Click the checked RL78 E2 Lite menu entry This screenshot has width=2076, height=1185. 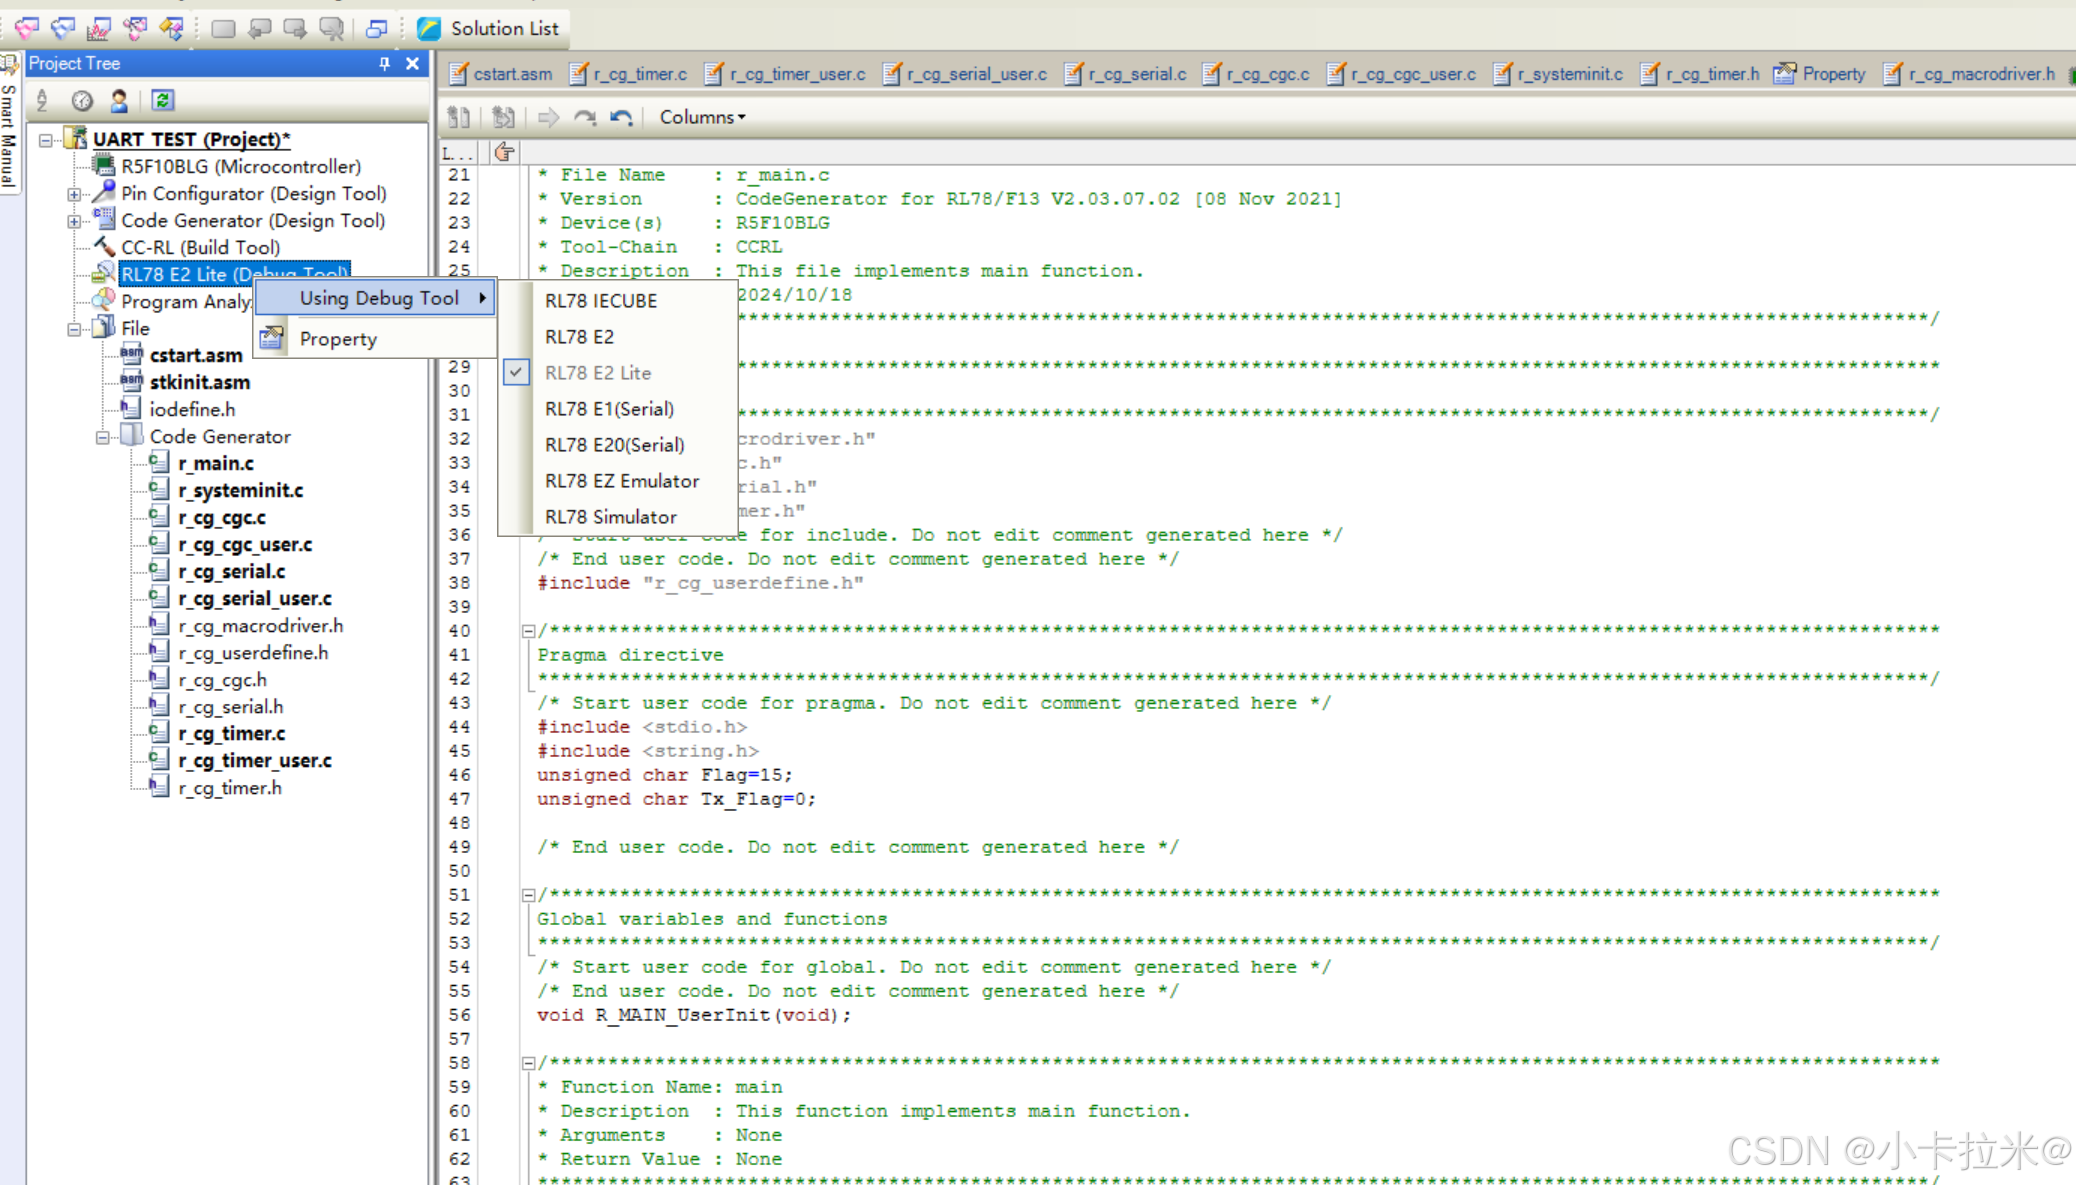point(598,373)
